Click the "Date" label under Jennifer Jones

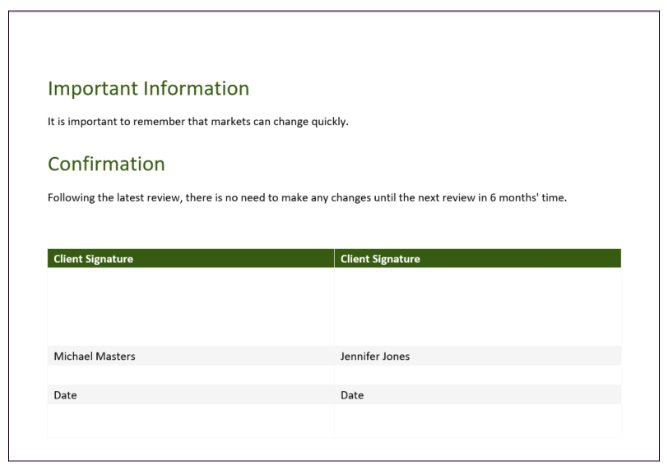(x=352, y=395)
